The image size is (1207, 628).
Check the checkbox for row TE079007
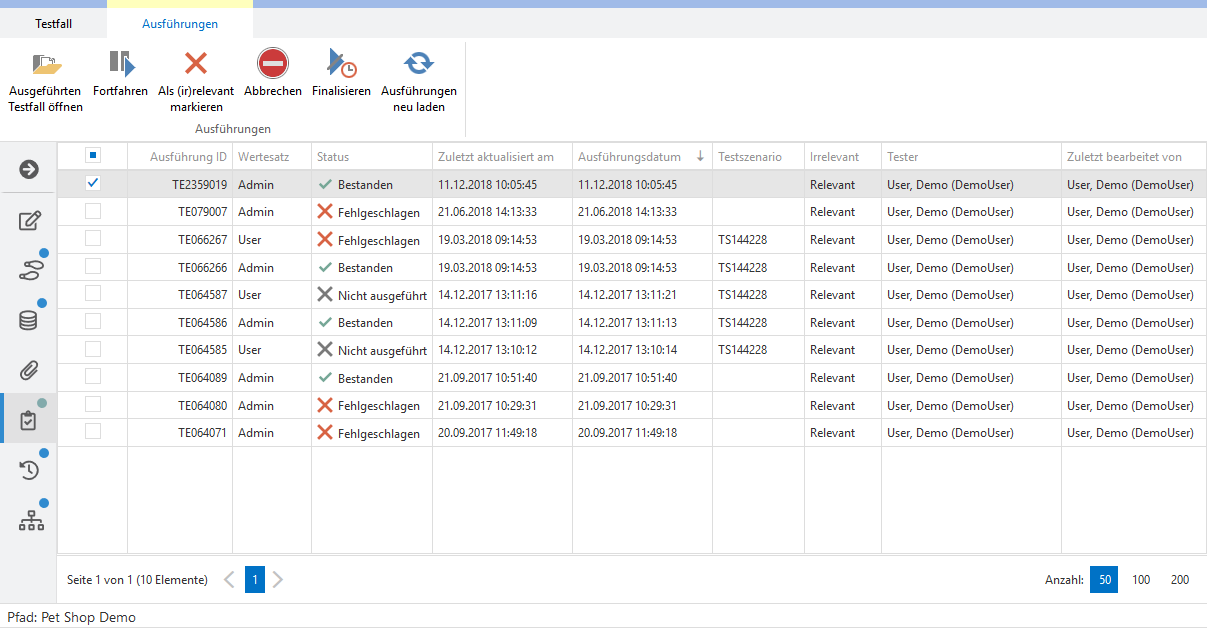pos(93,211)
